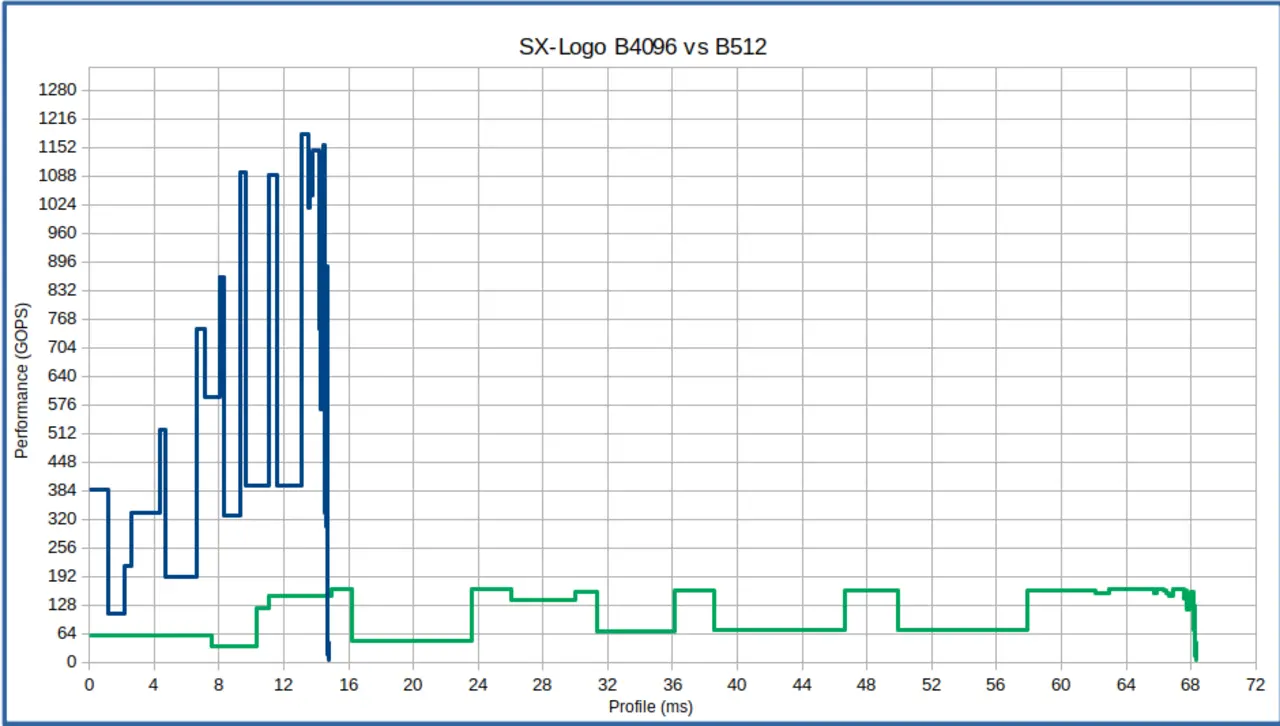Image resolution: width=1280 pixels, height=726 pixels.
Task: Select the 64 label on the Y axis
Action: [x=65, y=633]
